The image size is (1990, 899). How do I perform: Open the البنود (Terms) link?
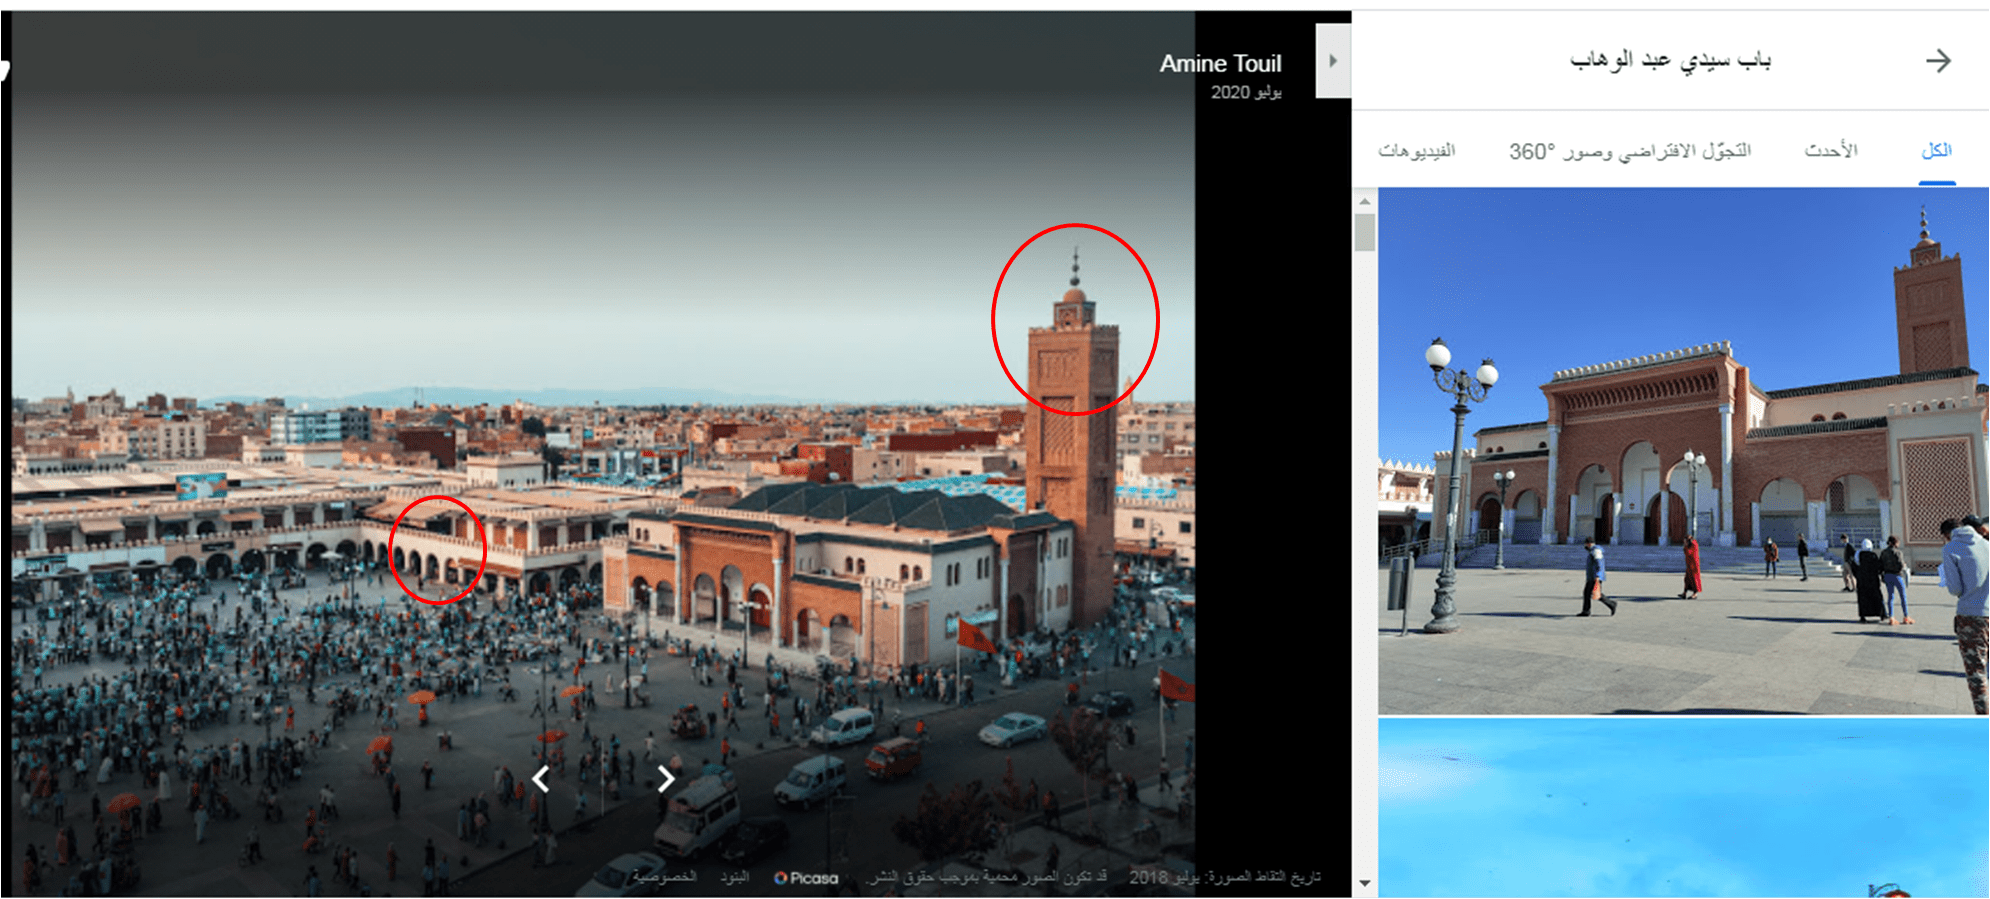click(735, 877)
